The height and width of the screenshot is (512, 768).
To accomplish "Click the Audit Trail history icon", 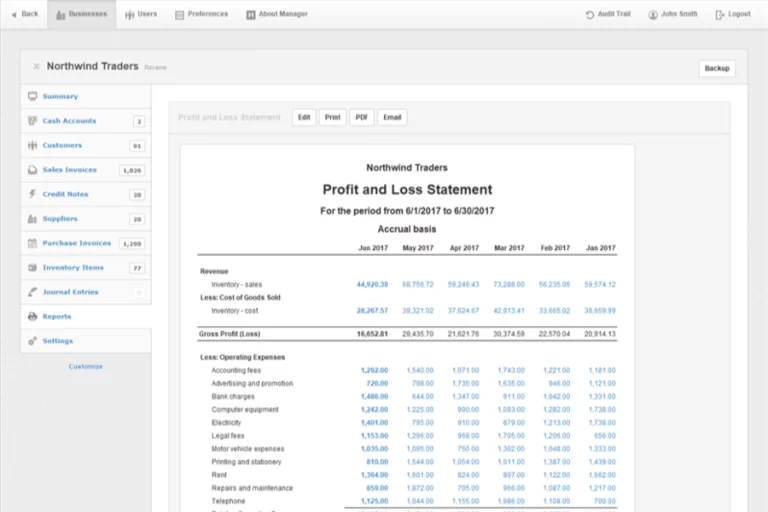I will (x=590, y=15).
